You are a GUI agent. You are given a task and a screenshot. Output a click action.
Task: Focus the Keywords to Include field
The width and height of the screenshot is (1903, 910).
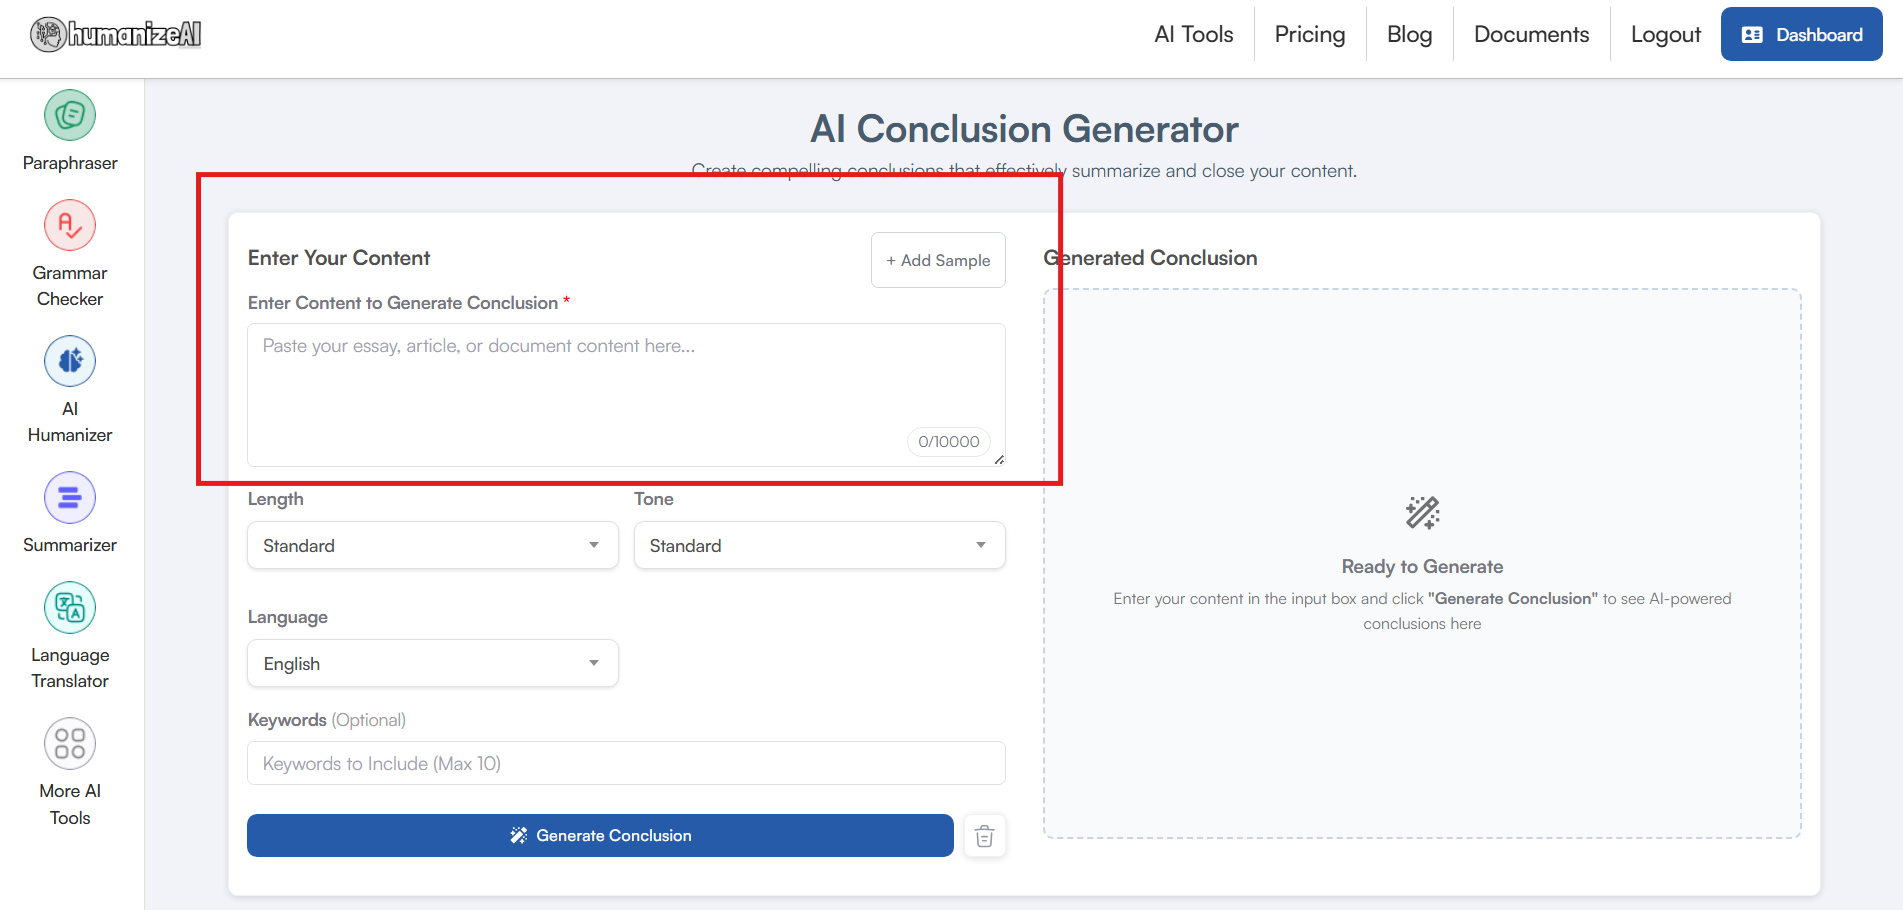626,764
